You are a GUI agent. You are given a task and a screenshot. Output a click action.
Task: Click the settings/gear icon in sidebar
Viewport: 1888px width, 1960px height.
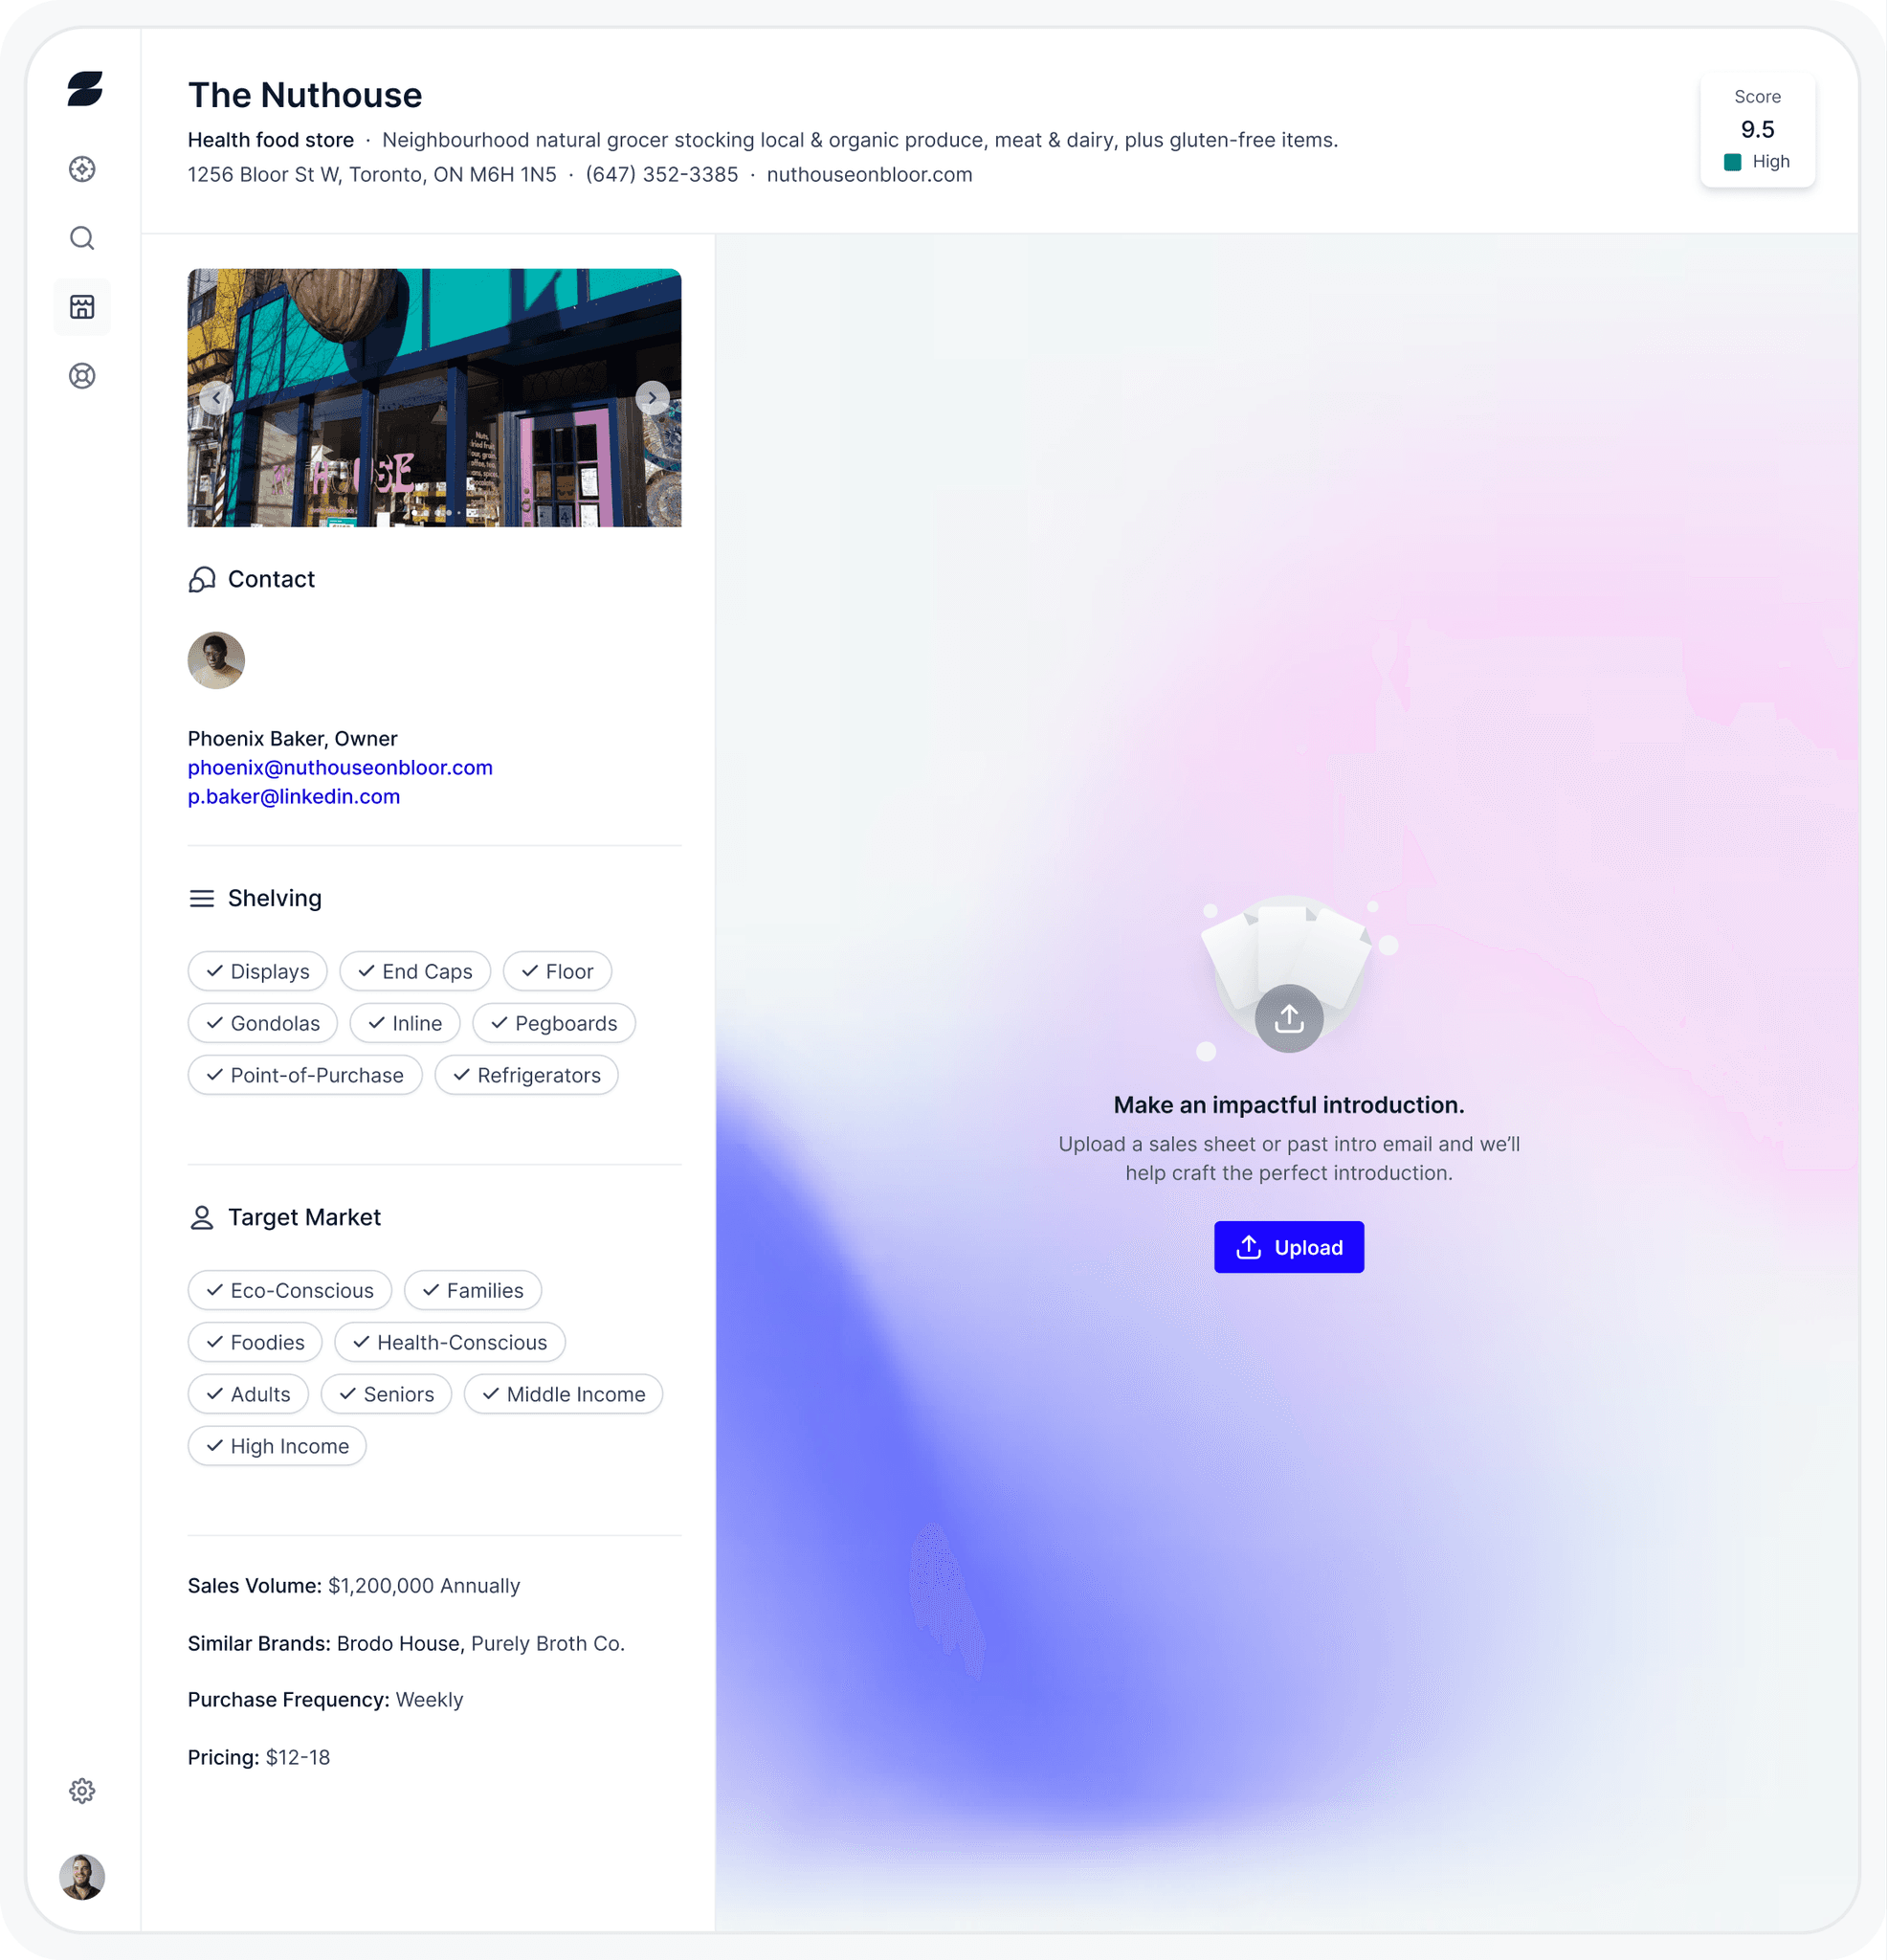(82, 1791)
